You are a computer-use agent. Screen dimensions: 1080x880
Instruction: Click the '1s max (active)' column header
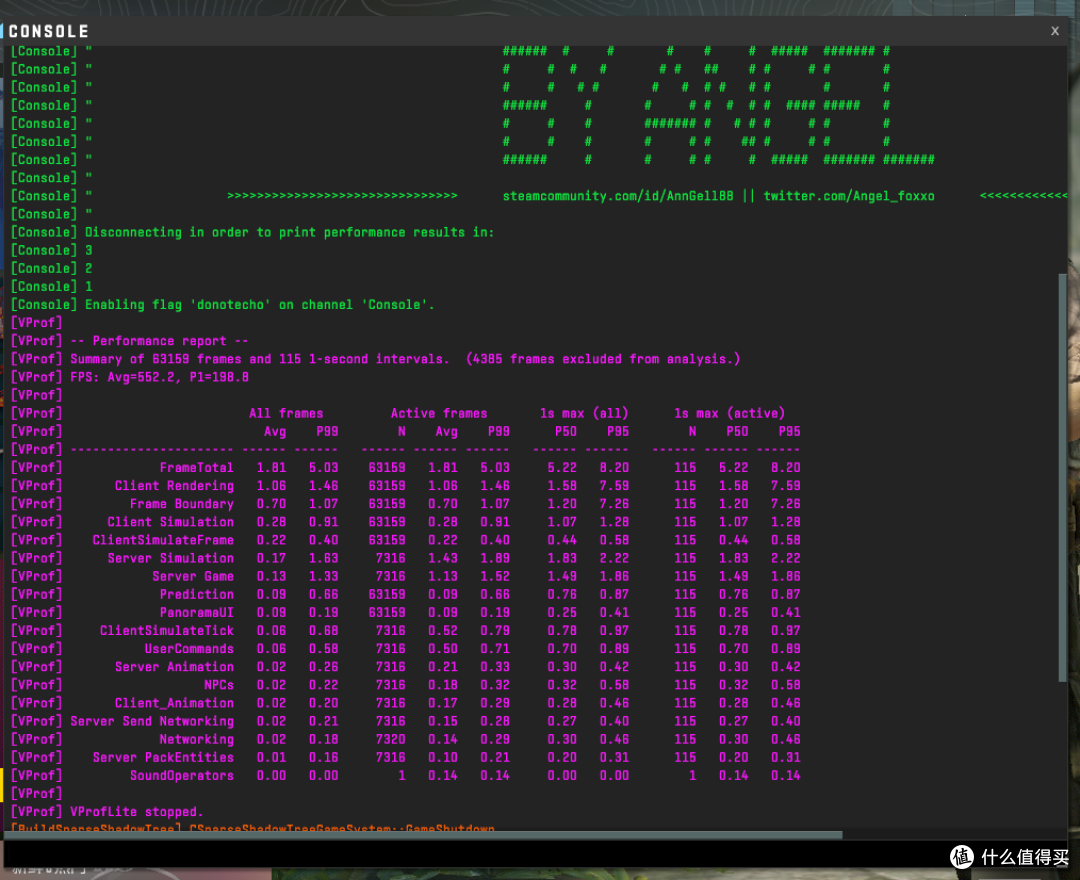point(729,413)
